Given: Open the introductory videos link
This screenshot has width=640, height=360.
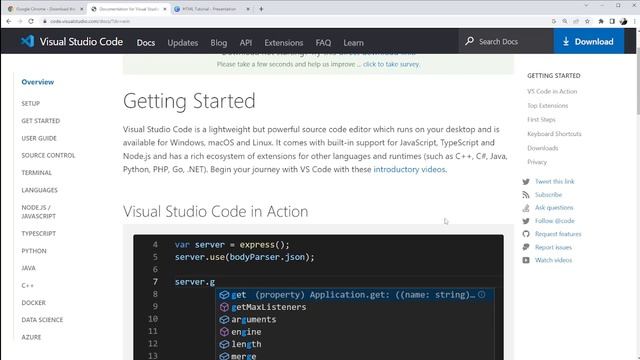Looking at the screenshot, I should 409,169.
